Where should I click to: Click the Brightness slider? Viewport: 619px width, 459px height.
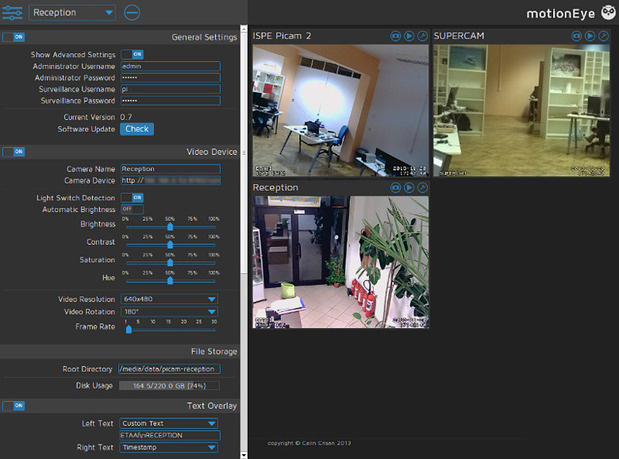[169, 227]
